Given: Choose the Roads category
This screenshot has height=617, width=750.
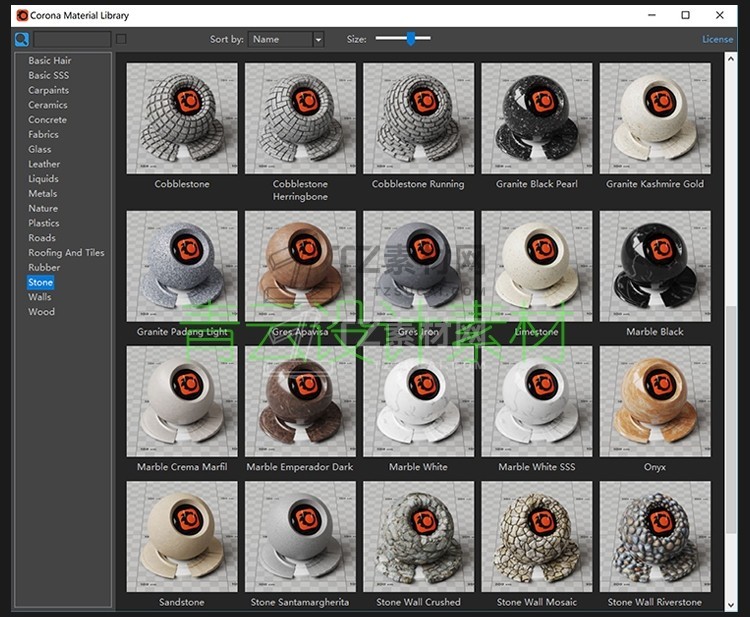Looking at the screenshot, I should [42, 238].
